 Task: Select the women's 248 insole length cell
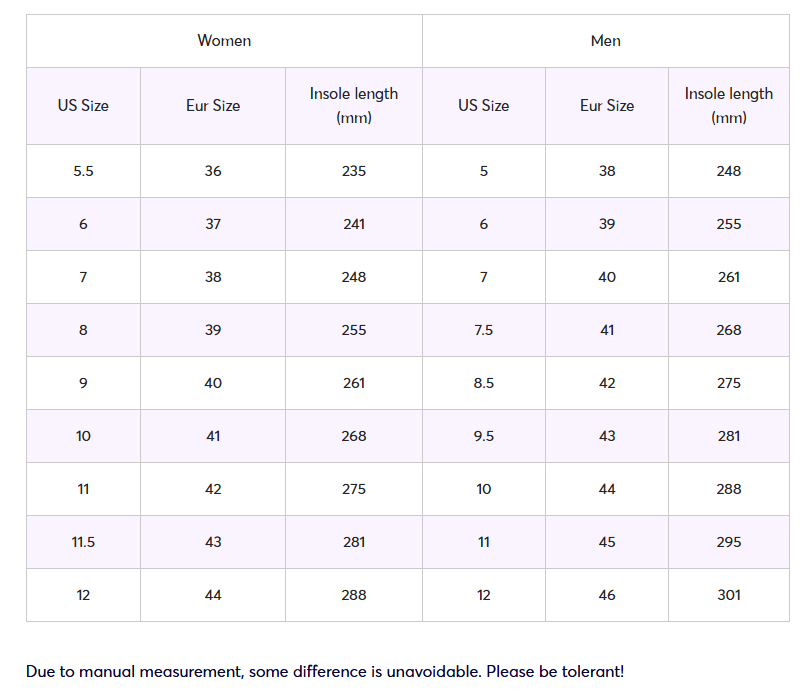[354, 277]
